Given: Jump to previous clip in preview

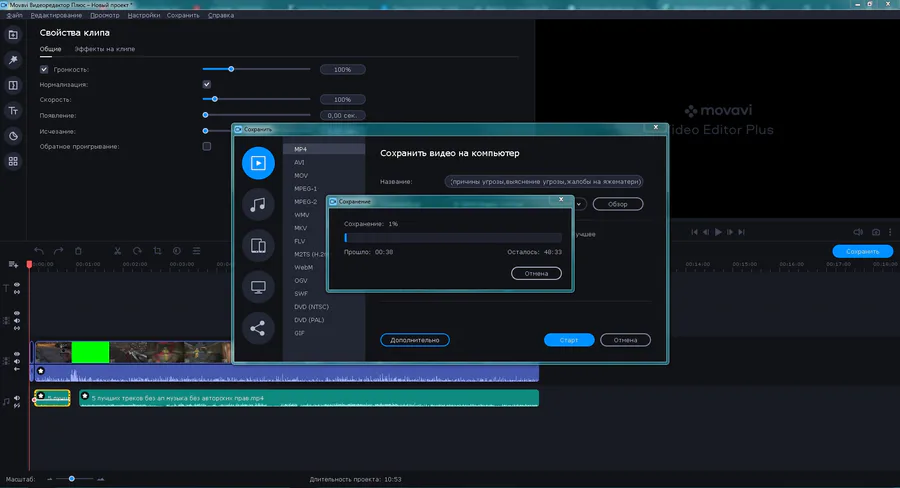Looking at the screenshot, I should tap(695, 232).
